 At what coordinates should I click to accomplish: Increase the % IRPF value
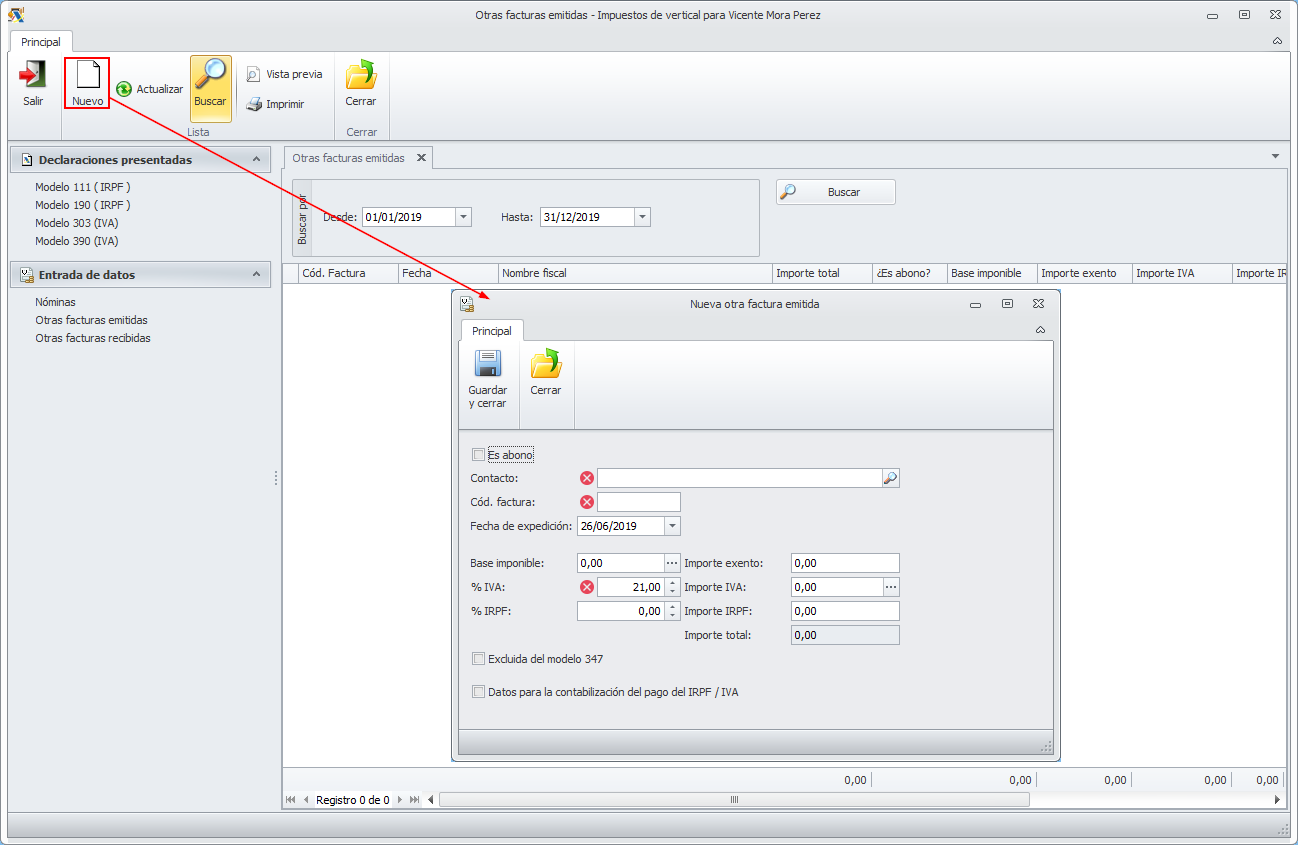coord(673,607)
